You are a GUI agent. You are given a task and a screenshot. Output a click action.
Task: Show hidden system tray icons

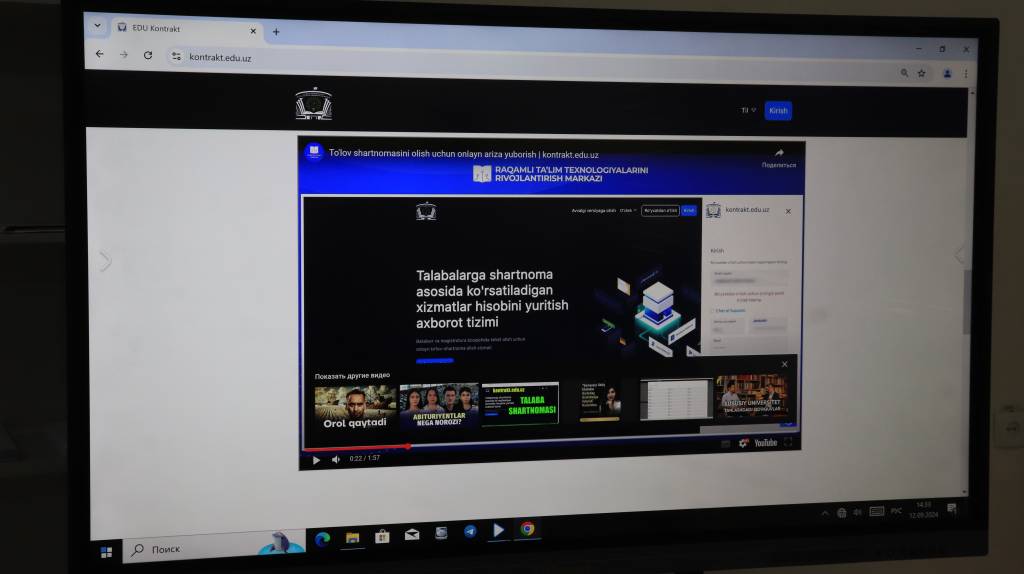point(824,512)
